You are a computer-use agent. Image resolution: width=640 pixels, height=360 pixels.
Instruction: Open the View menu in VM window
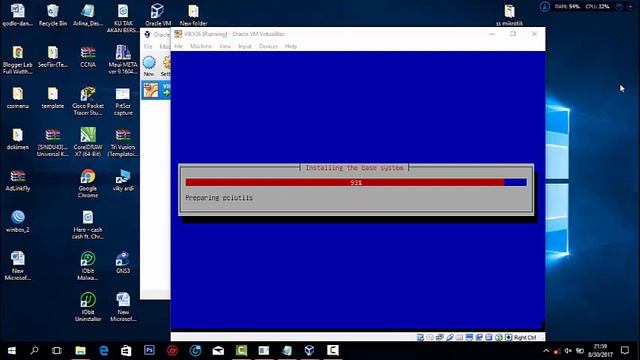[225, 47]
